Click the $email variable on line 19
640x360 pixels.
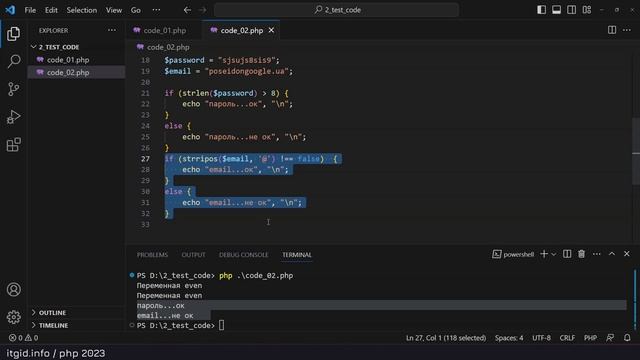178,71
